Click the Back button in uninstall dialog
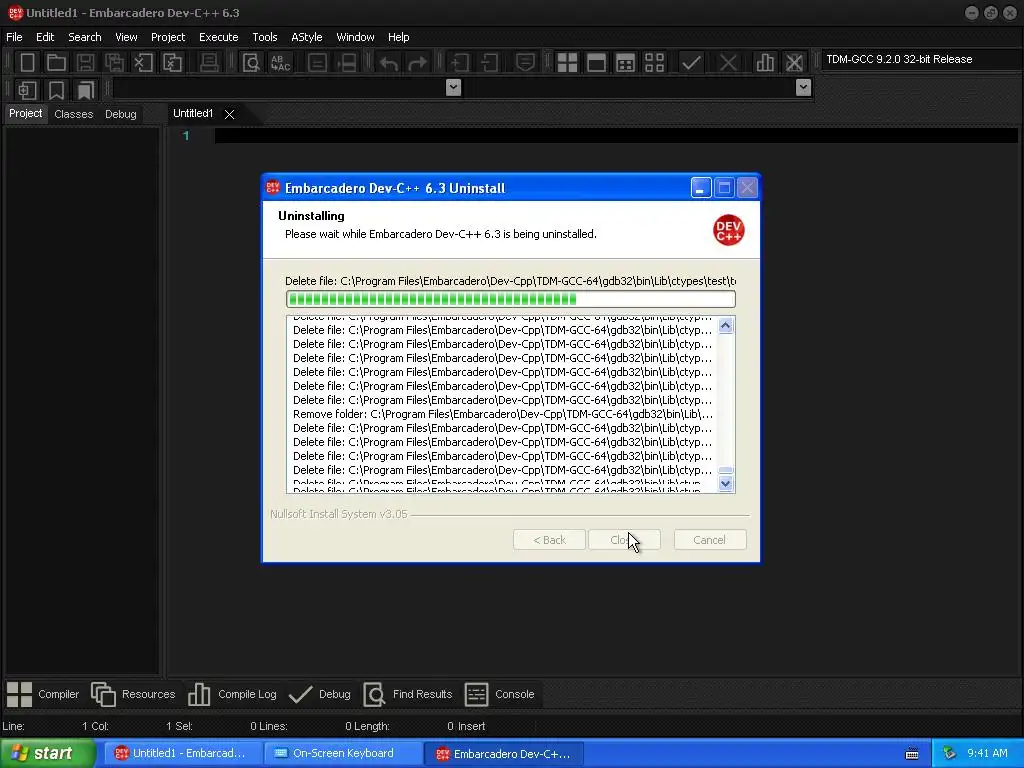 (x=549, y=540)
